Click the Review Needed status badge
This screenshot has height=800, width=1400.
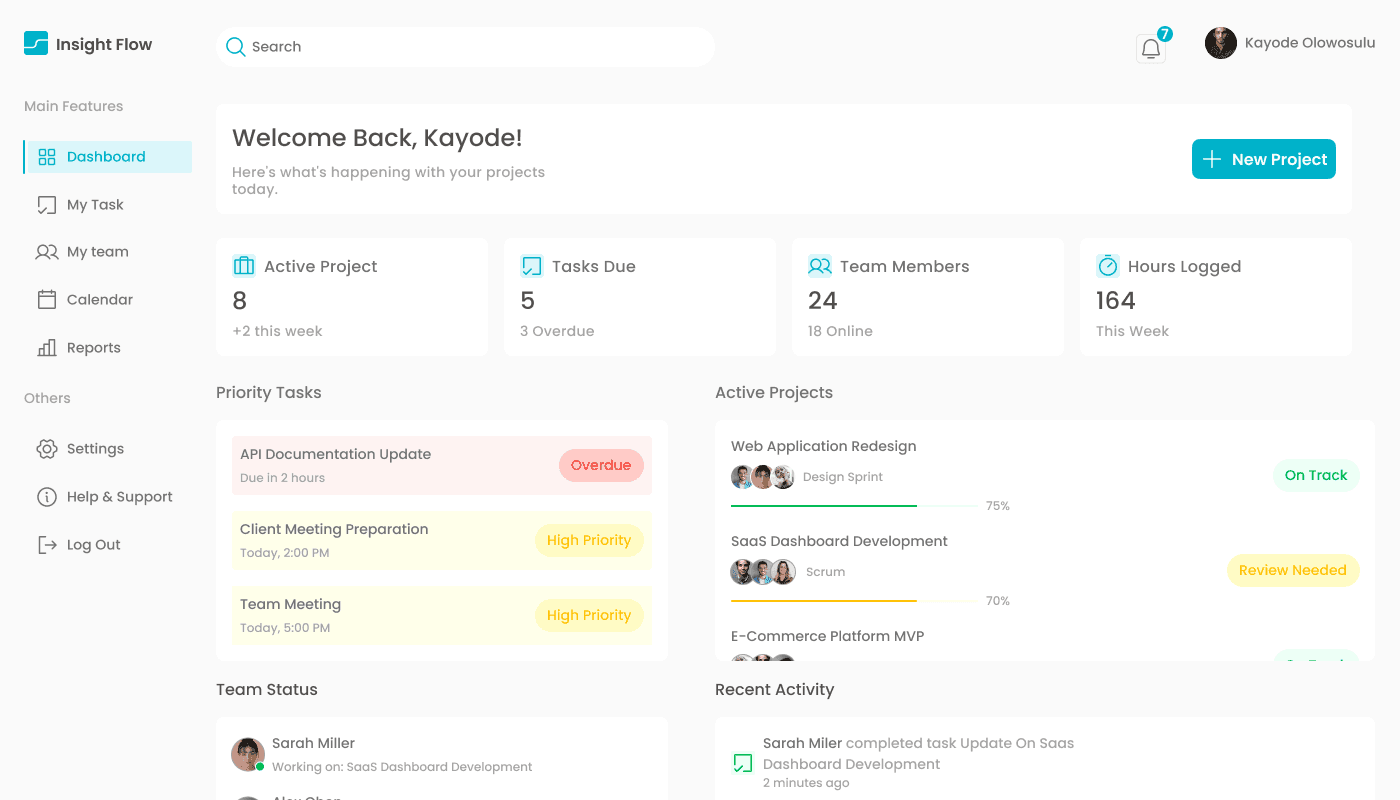(x=1292, y=570)
